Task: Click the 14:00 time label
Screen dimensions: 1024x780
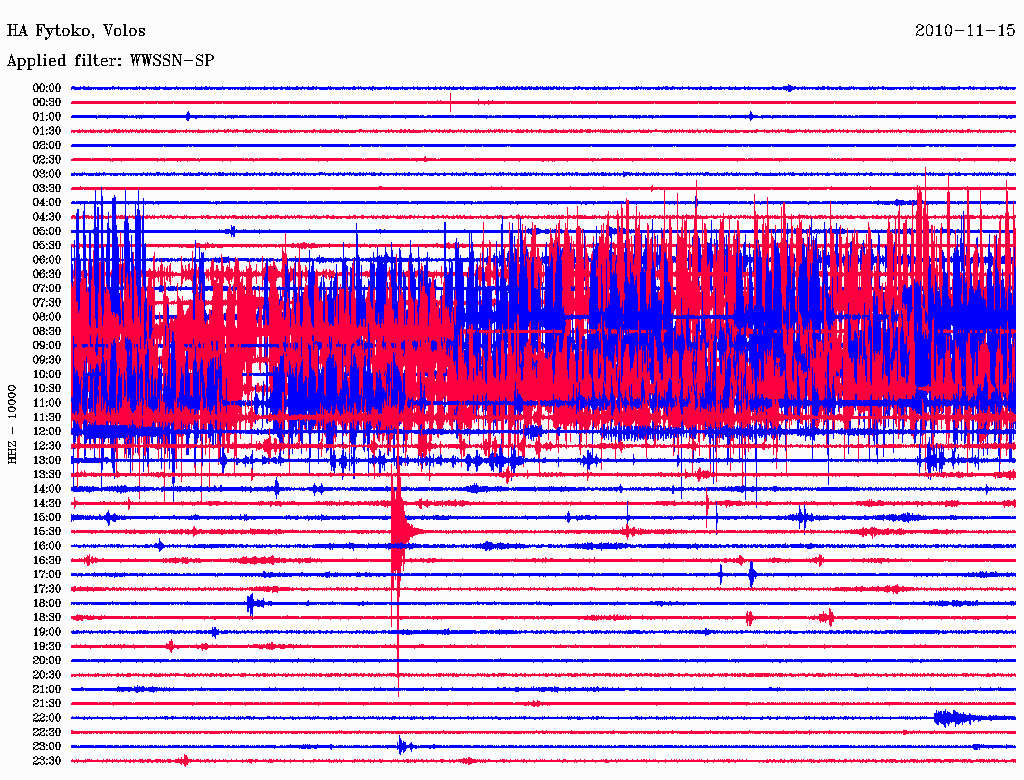Action: [x=47, y=489]
